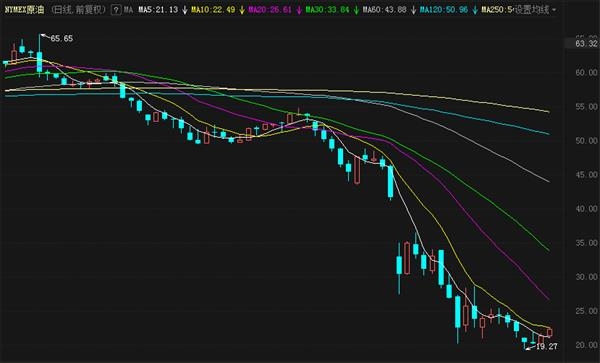
Task: Open the question mark help icon
Action: 116,10
